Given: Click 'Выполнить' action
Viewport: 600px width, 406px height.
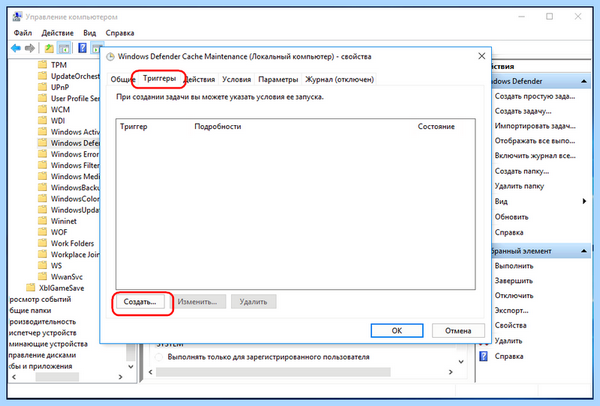Looking at the screenshot, I should [x=514, y=266].
